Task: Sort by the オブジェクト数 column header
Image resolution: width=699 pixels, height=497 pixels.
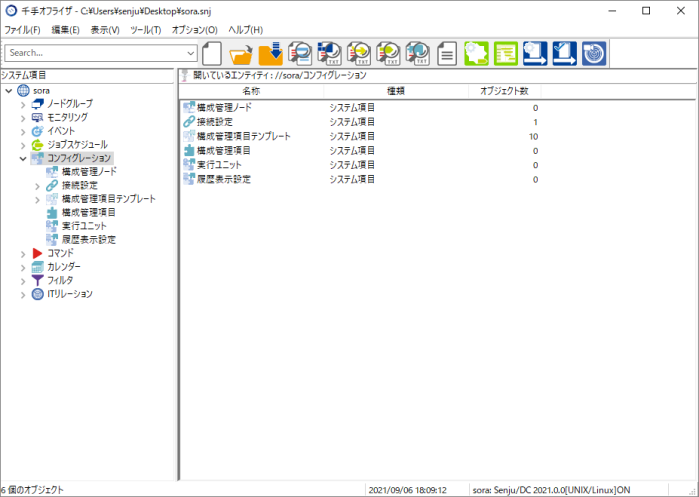Action: [x=505, y=91]
